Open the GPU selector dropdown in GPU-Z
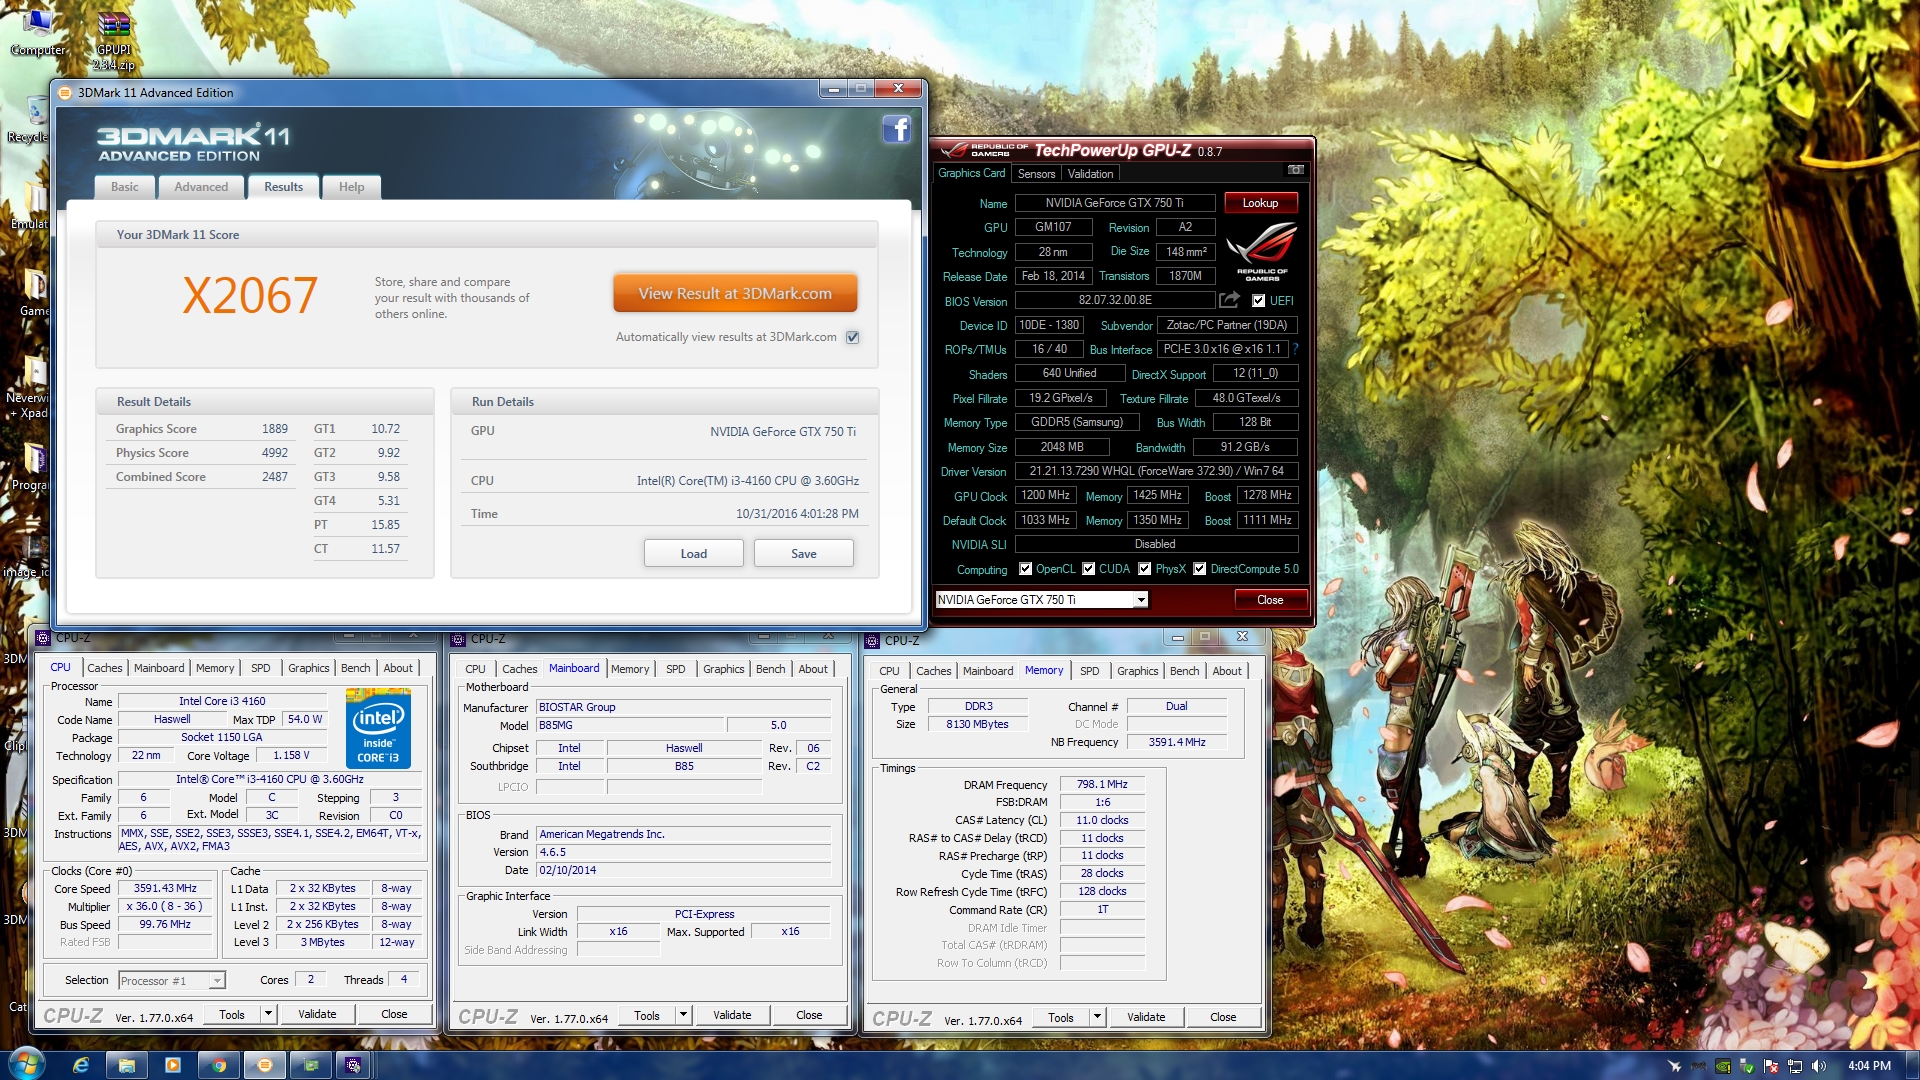This screenshot has width=1920, height=1080. click(1140, 600)
